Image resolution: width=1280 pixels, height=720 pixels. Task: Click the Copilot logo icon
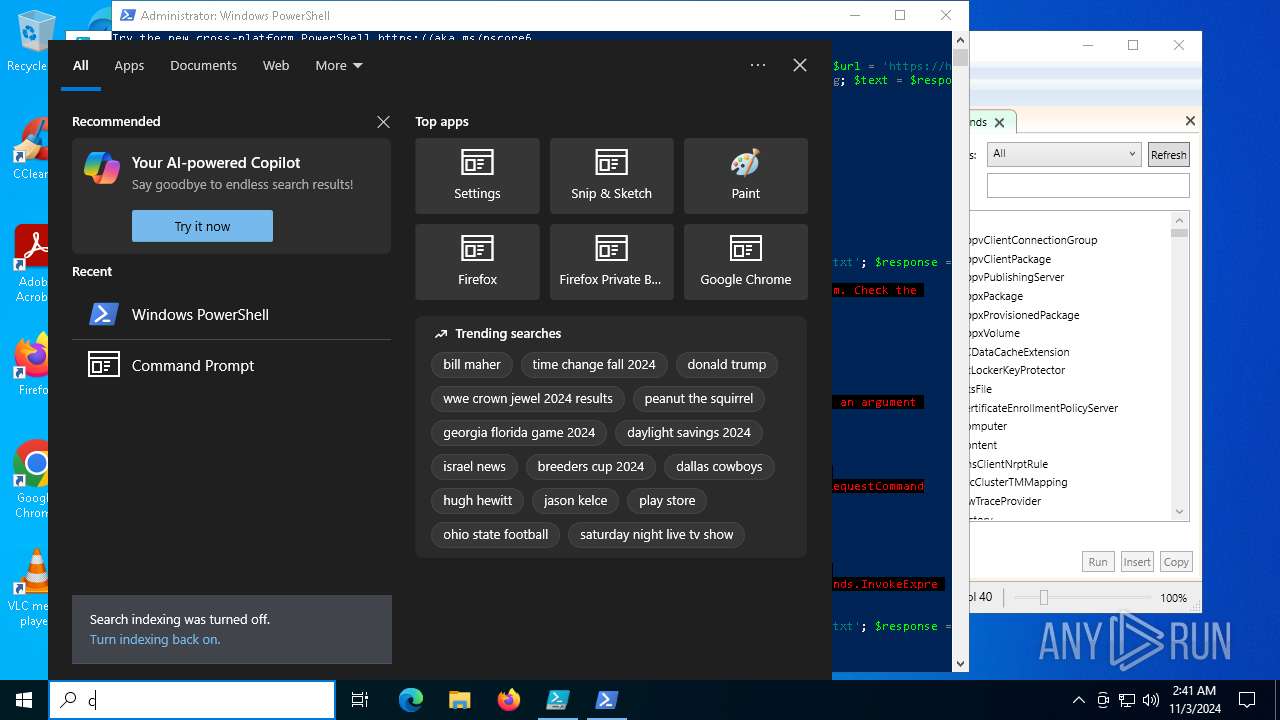pyautogui.click(x=102, y=168)
